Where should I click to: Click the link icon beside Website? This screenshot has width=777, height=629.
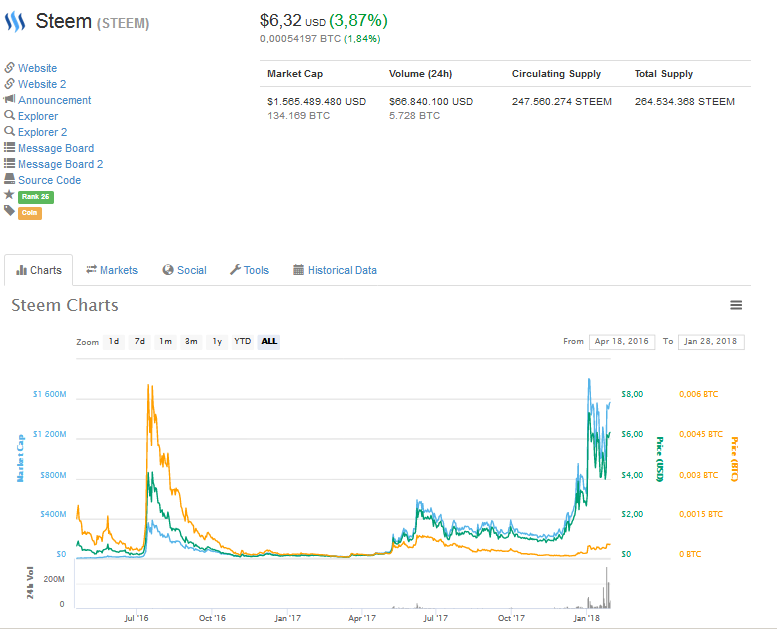coord(9,67)
